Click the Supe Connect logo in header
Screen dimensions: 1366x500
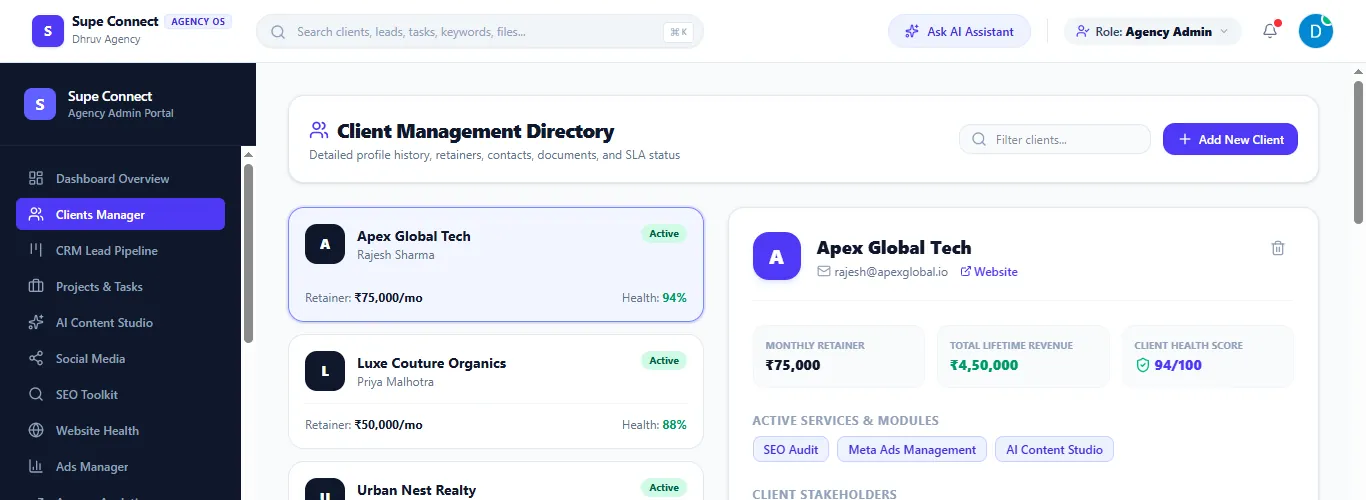pyautogui.click(x=47, y=31)
